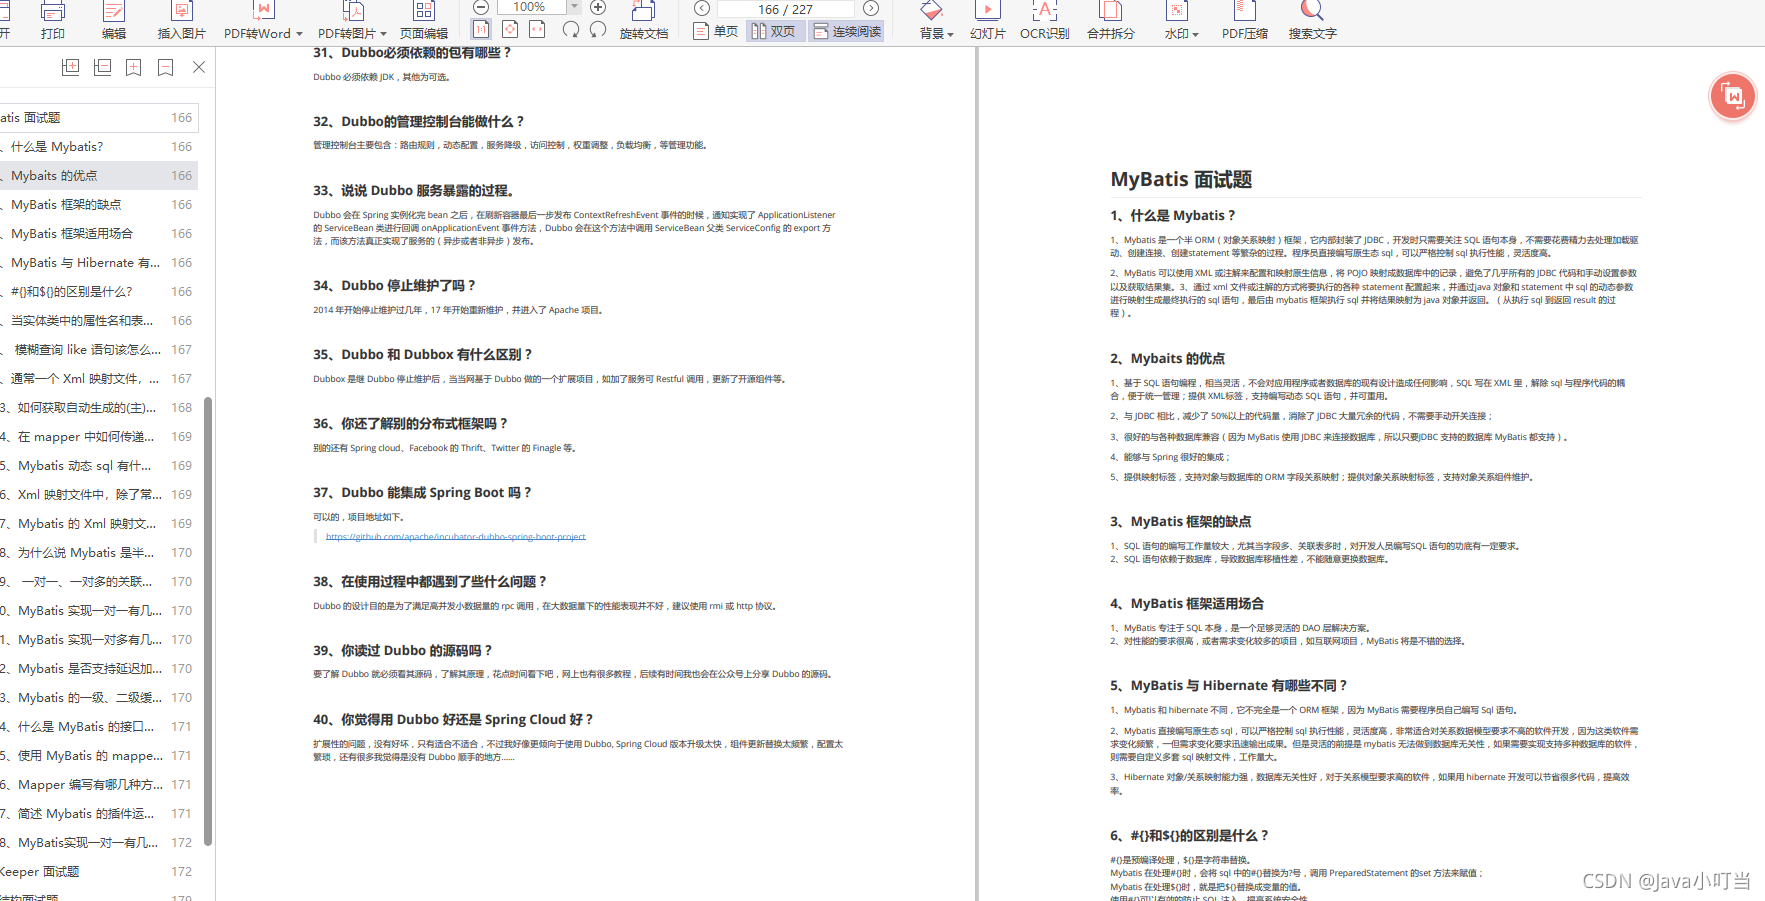
Task: Go to the previous page arrow
Action: point(702,8)
